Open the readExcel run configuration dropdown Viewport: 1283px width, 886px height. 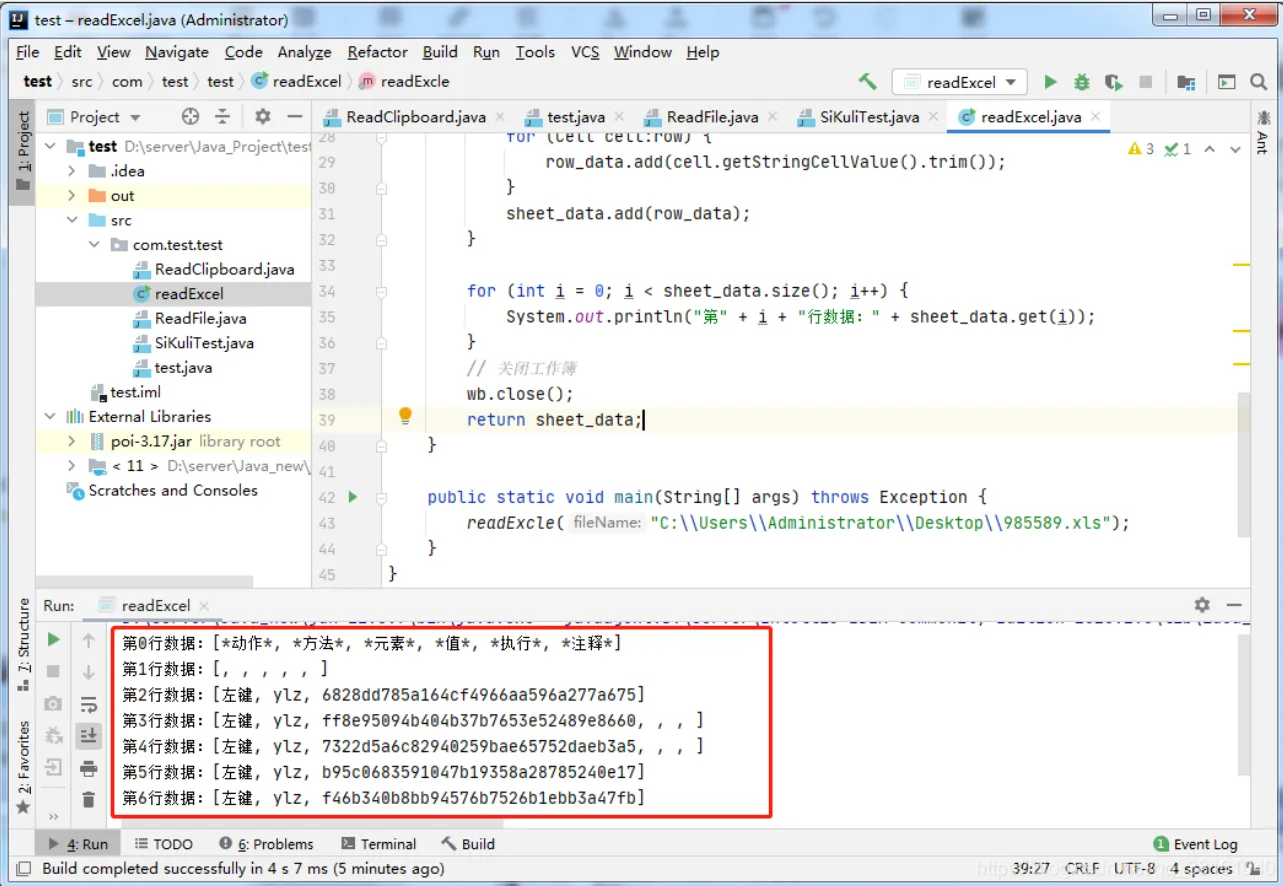(960, 82)
